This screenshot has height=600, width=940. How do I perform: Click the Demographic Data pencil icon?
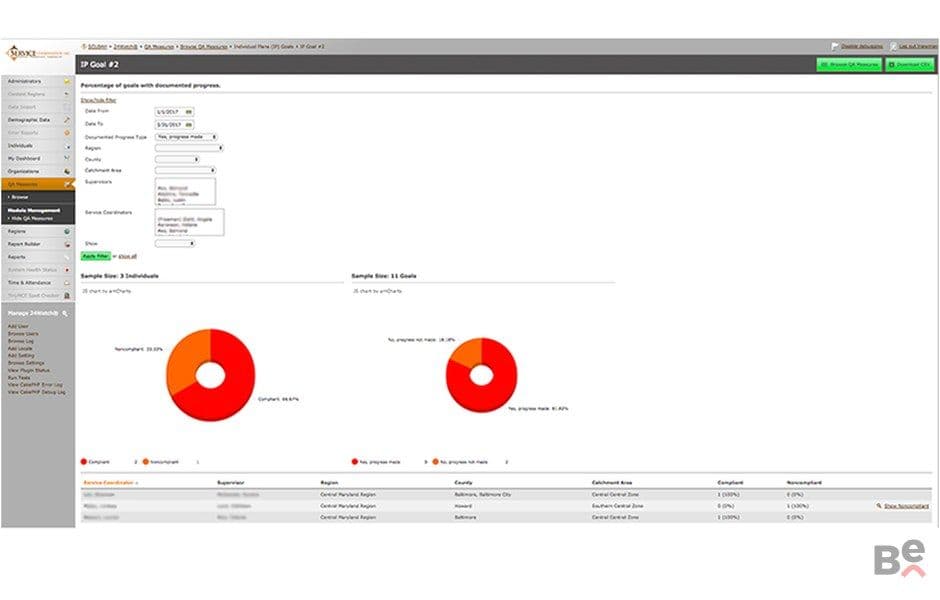[67, 120]
